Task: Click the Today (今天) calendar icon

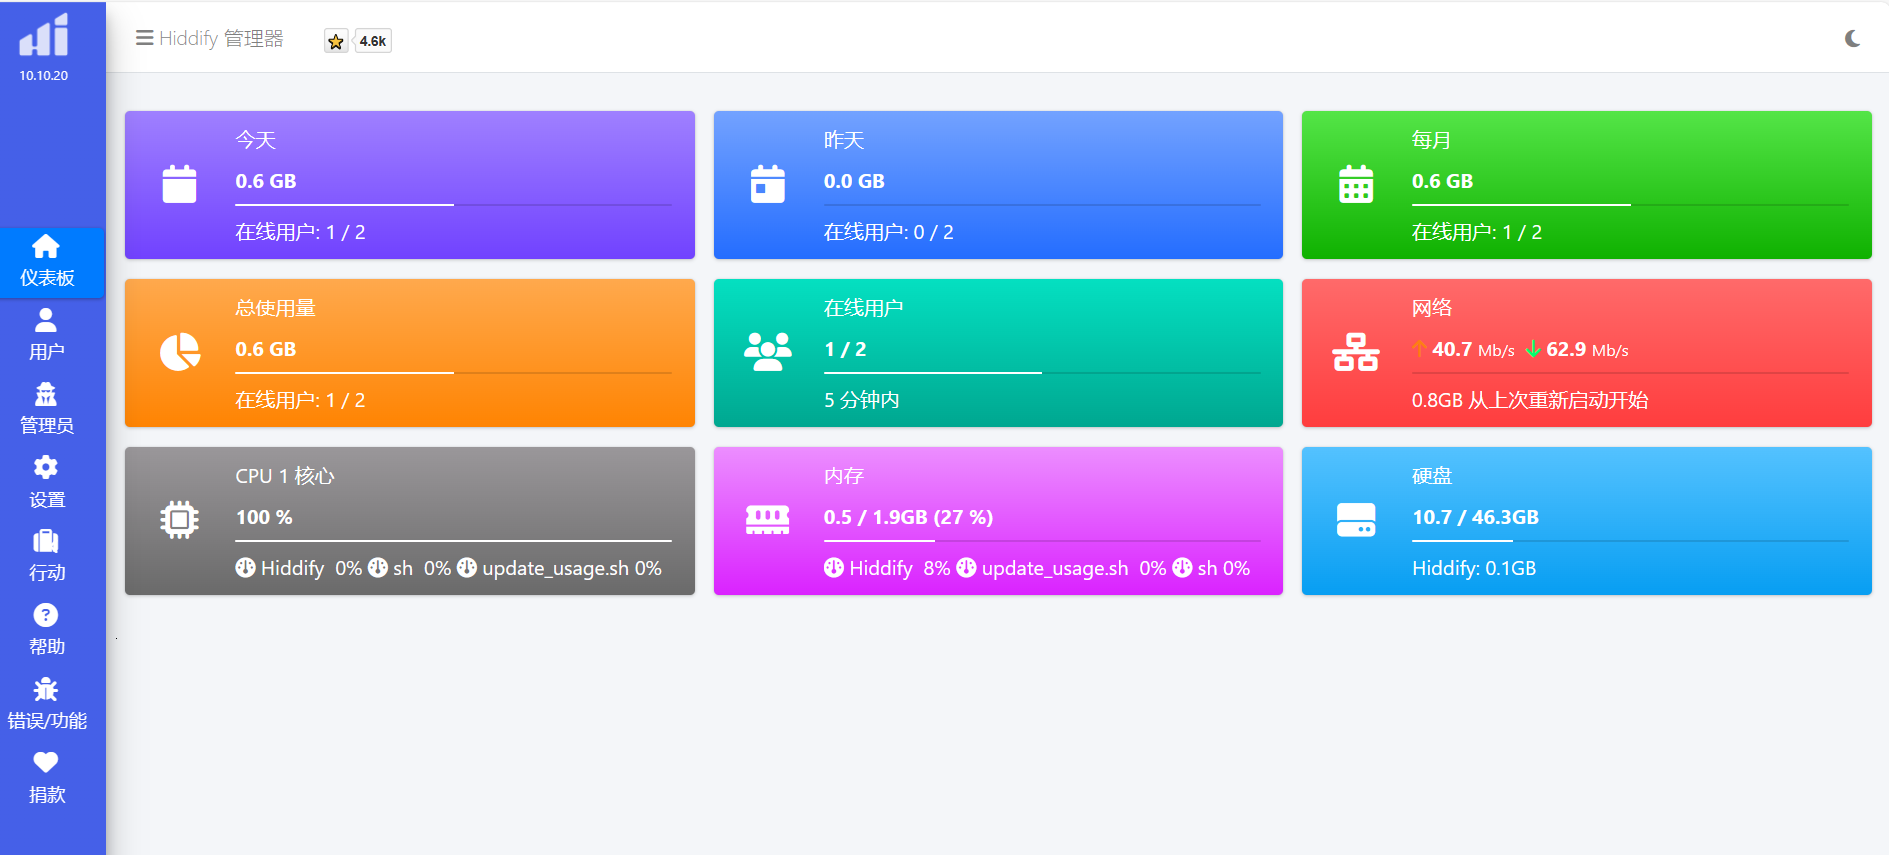Action: point(179,184)
